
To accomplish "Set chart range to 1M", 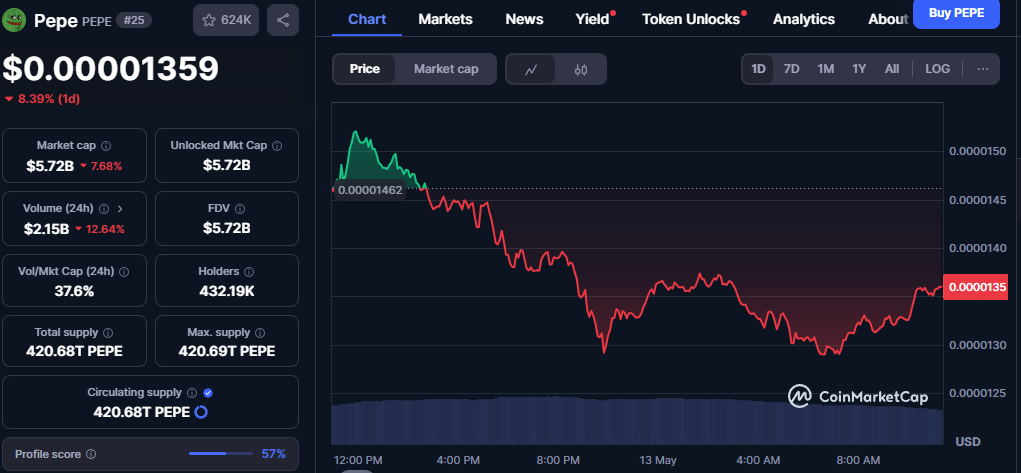I will click(826, 69).
